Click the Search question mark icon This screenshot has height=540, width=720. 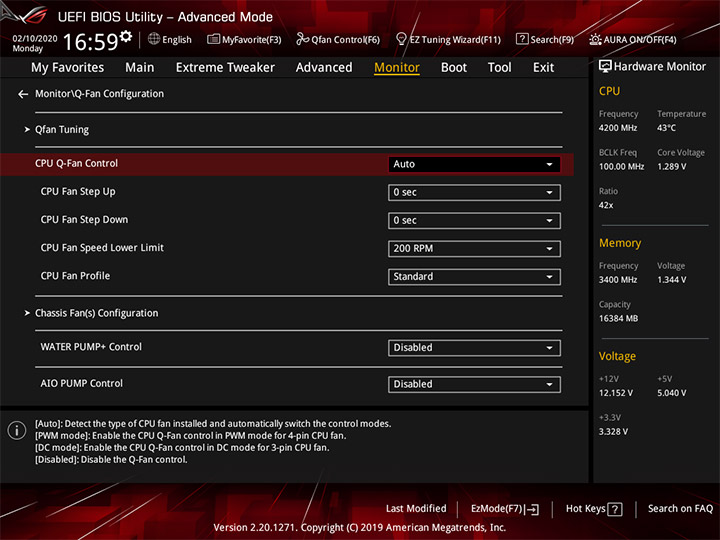(522, 39)
